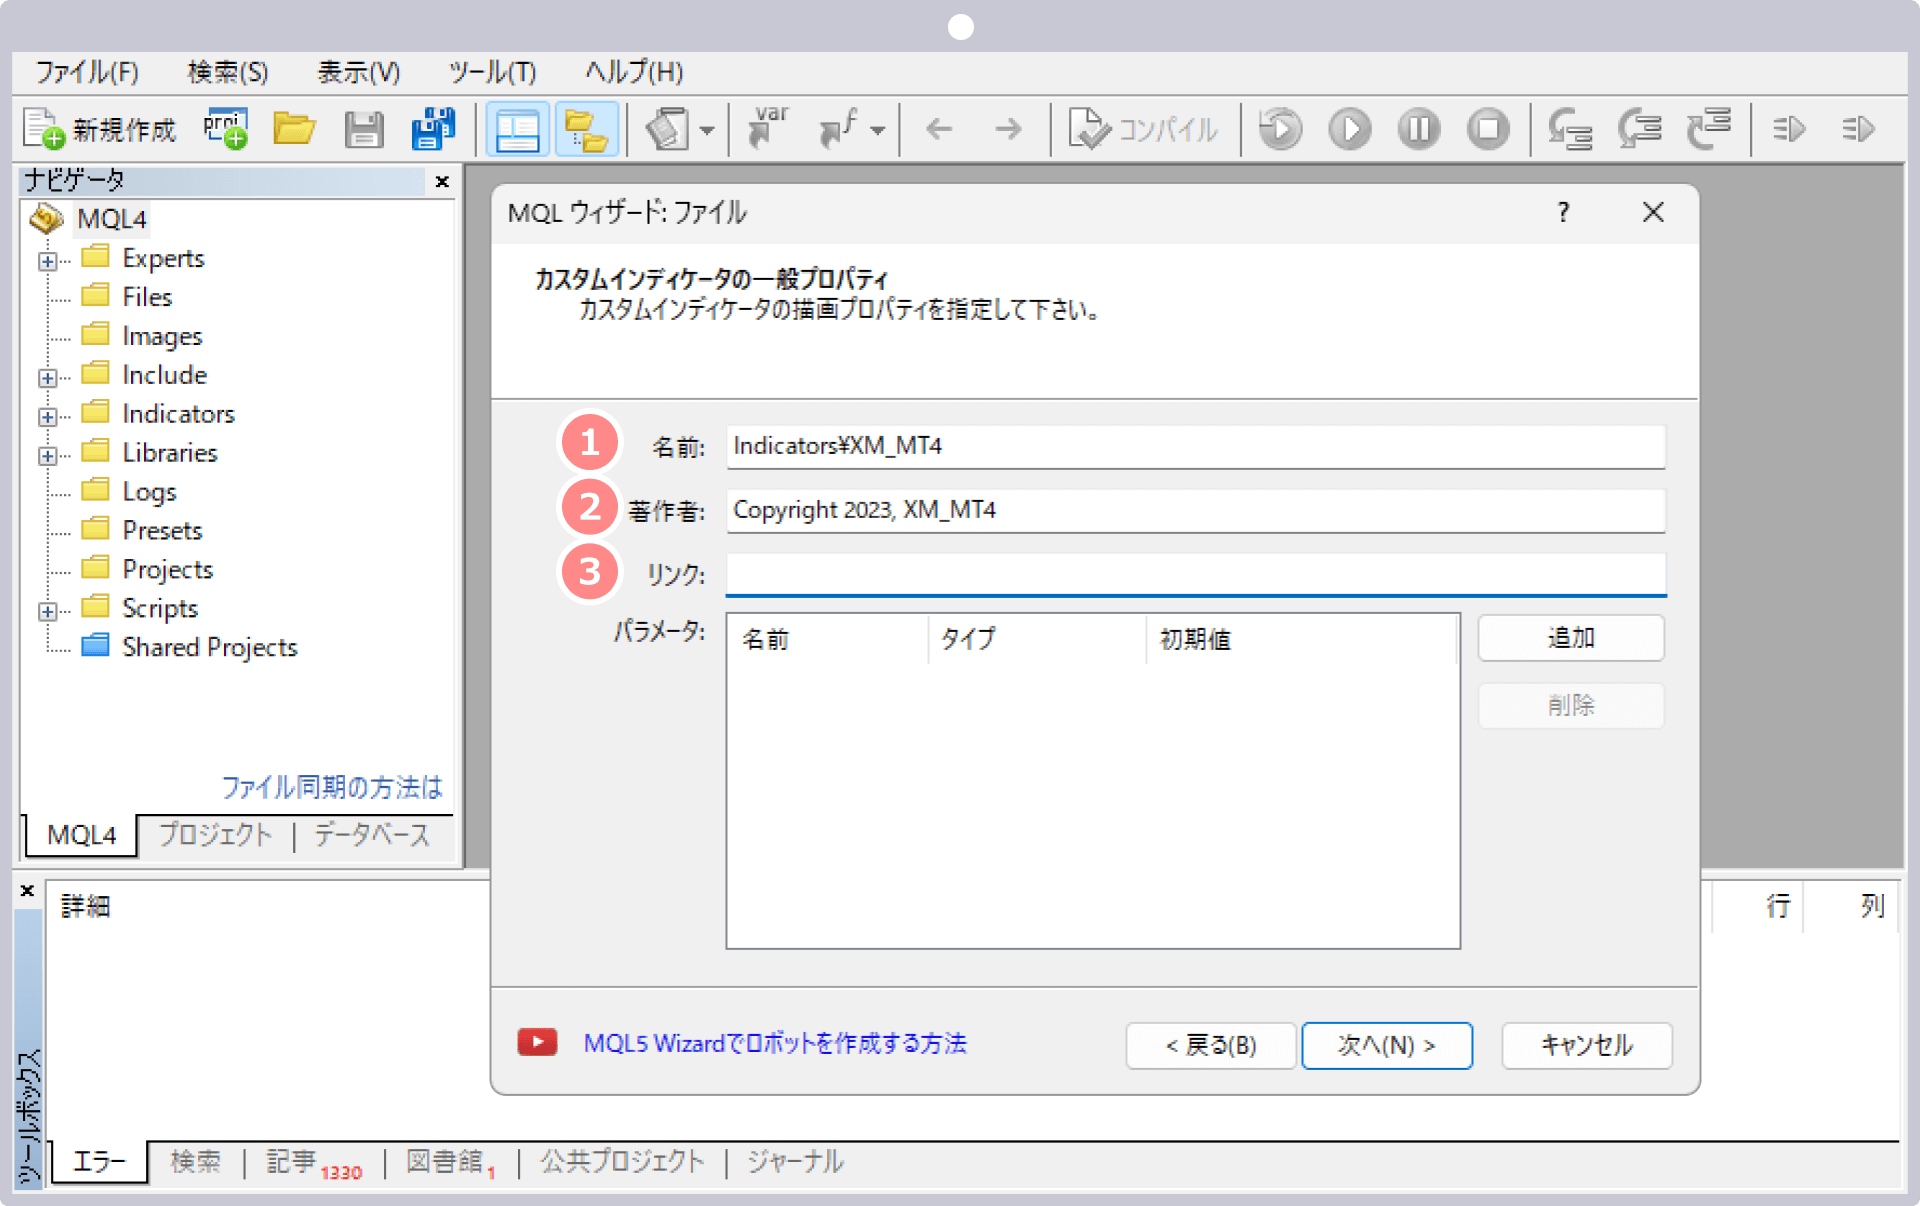Switch to the Project (プロジェクト) navigator tab

[215, 835]
